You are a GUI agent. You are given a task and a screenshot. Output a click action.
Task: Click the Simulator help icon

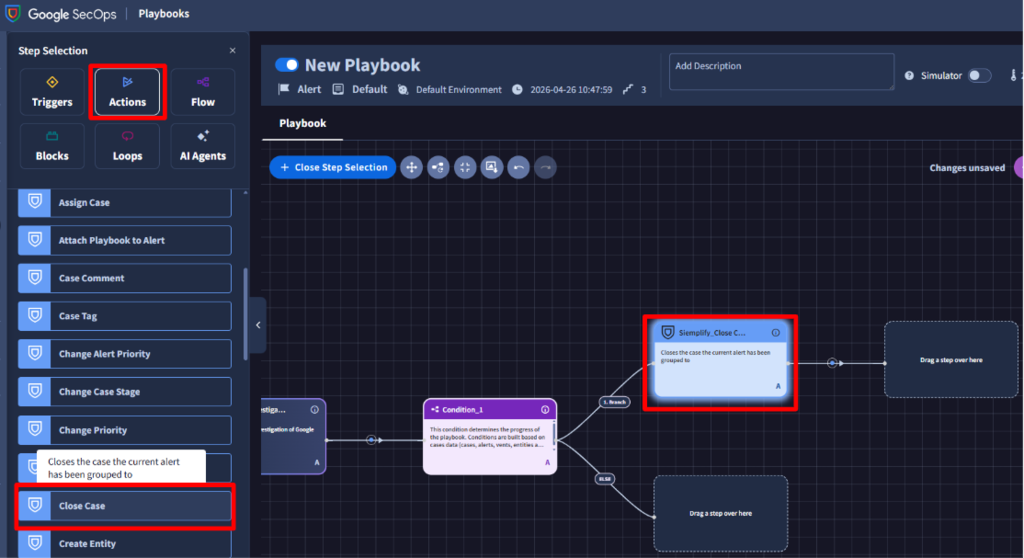(909, 76)
